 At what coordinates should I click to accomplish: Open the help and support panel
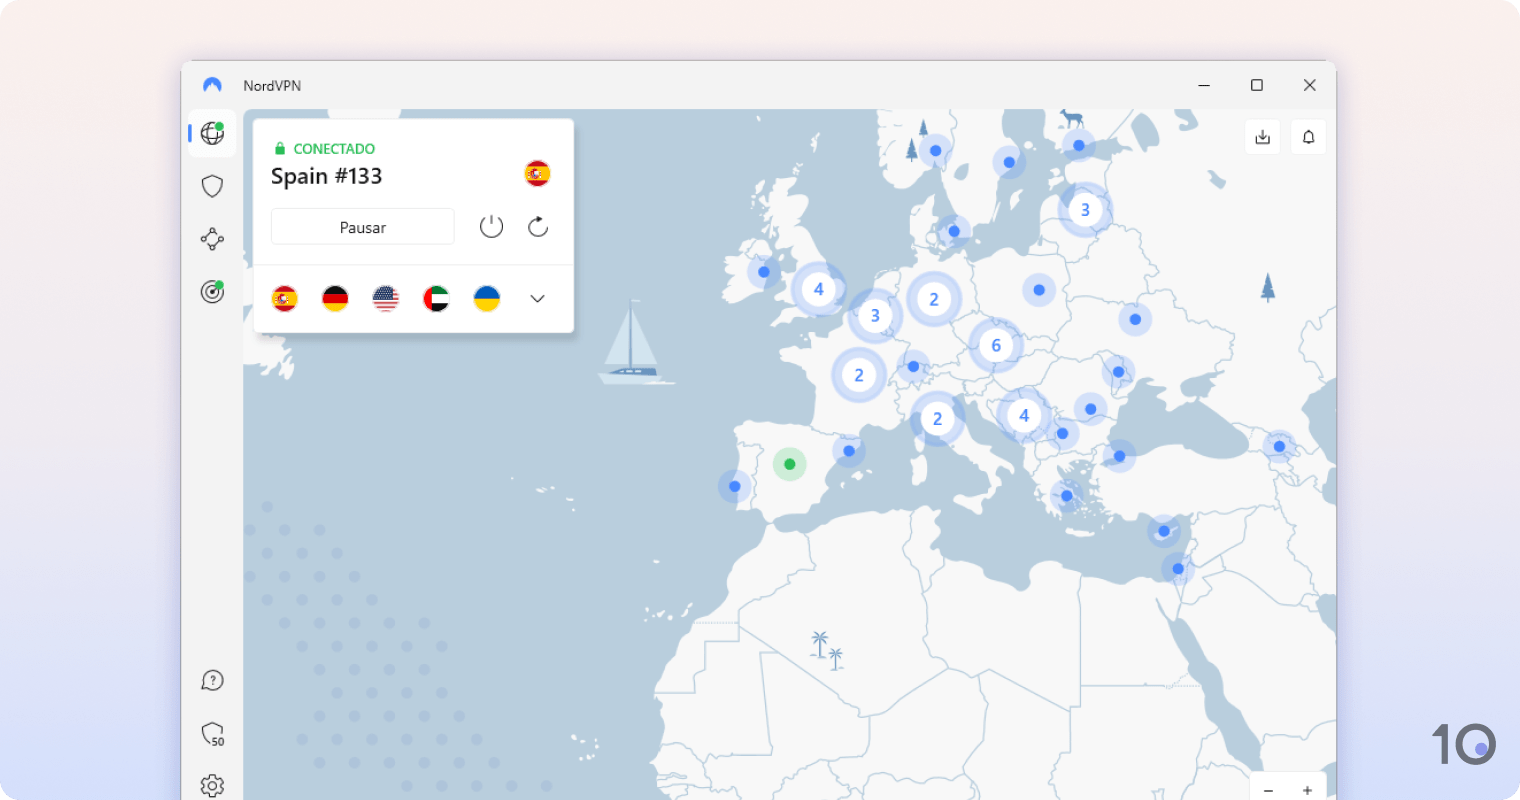[211, 680]
